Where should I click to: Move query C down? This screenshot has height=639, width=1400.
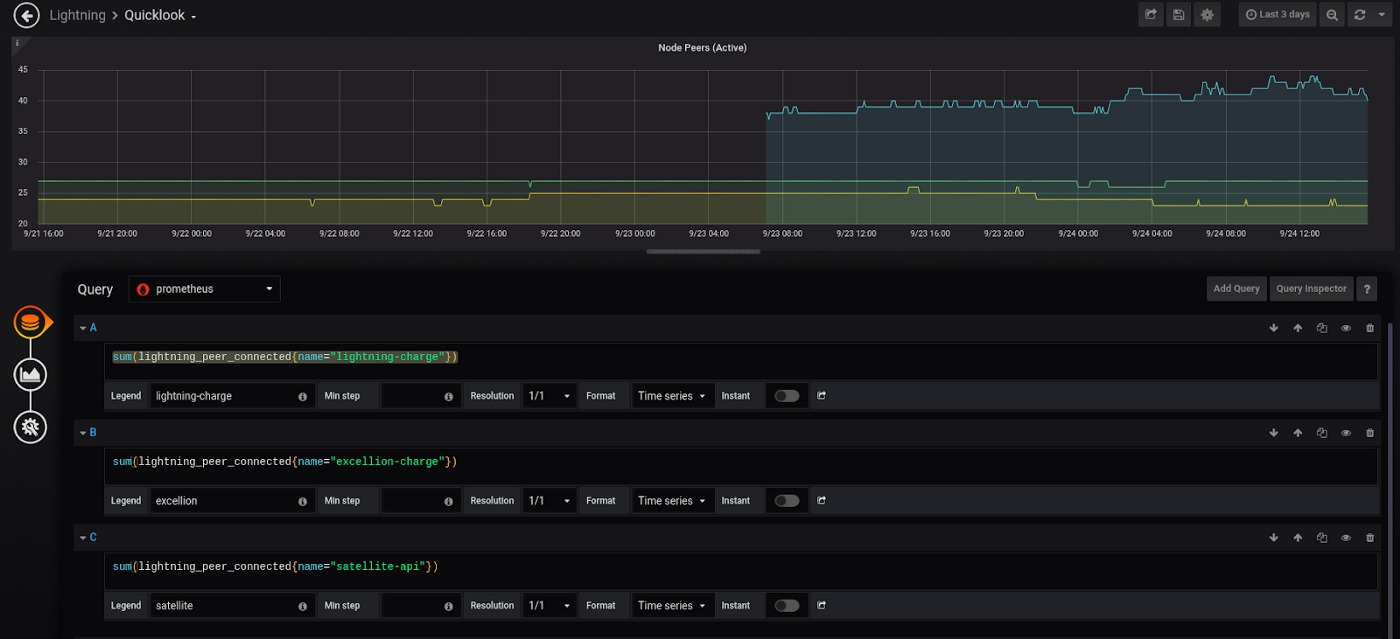pyautogui.click(x=1274, y=538)
